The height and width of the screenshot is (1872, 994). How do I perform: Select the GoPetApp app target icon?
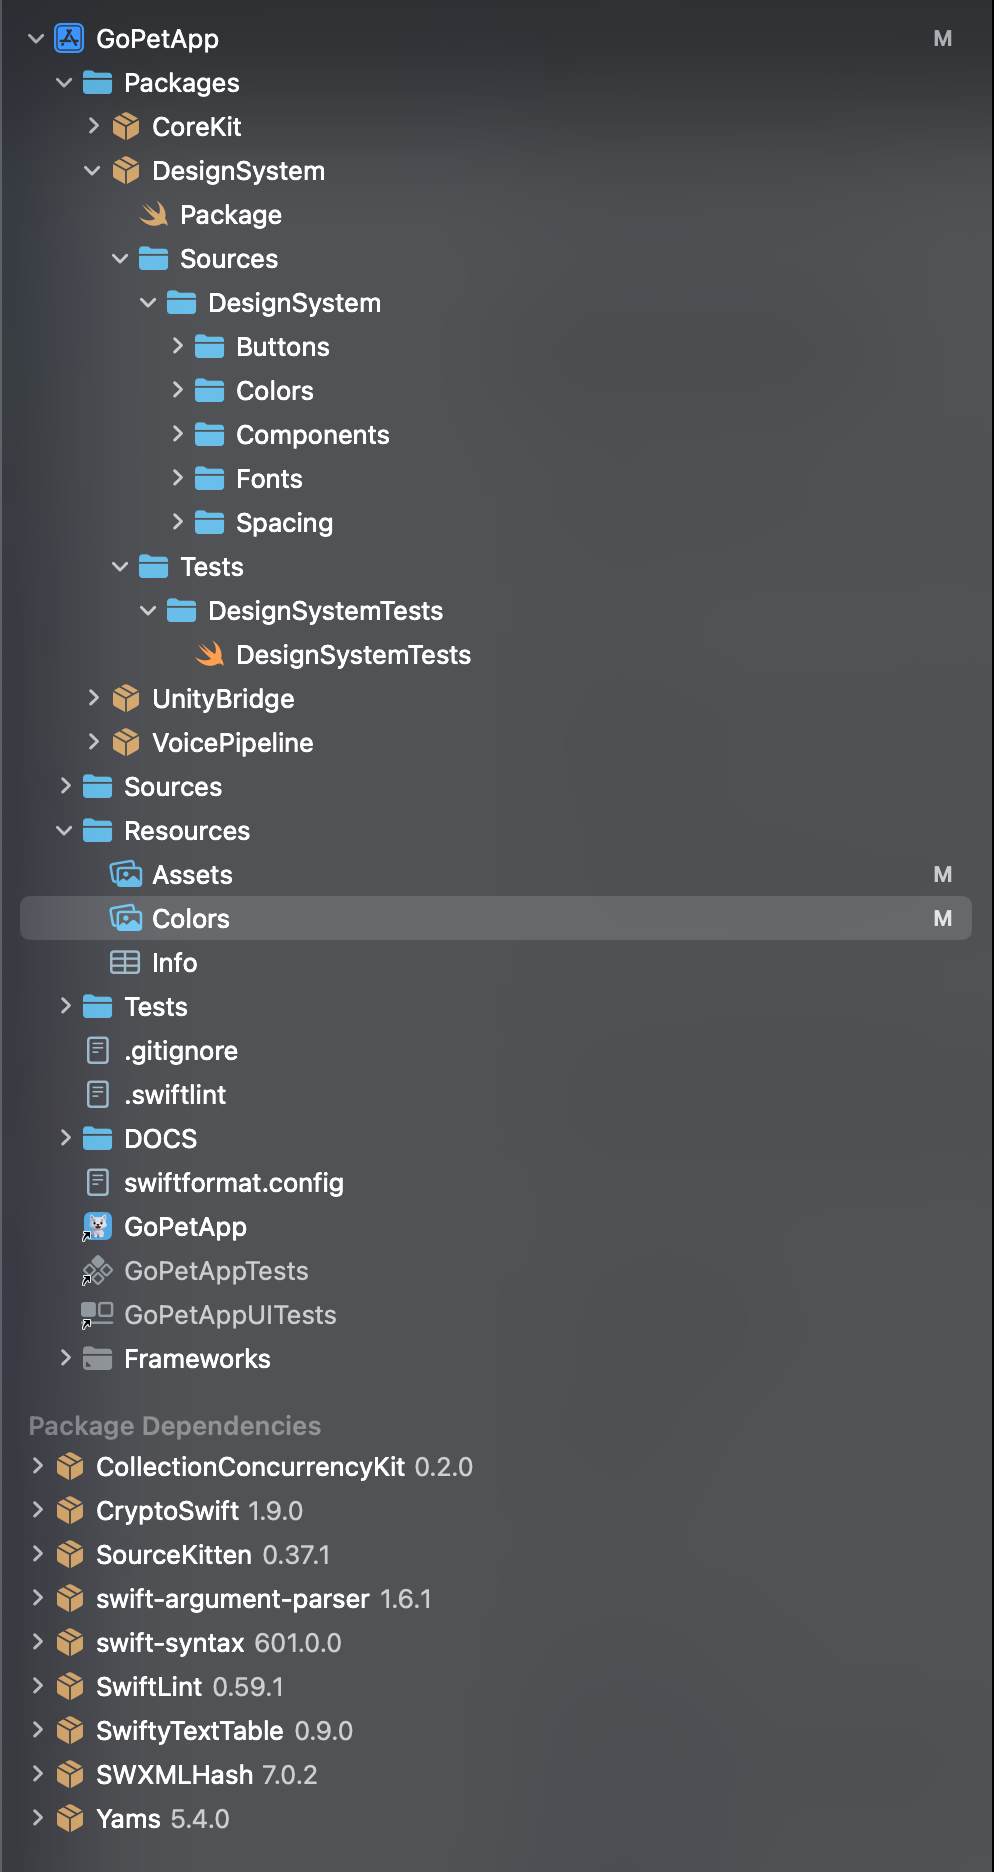(97, 1227)
